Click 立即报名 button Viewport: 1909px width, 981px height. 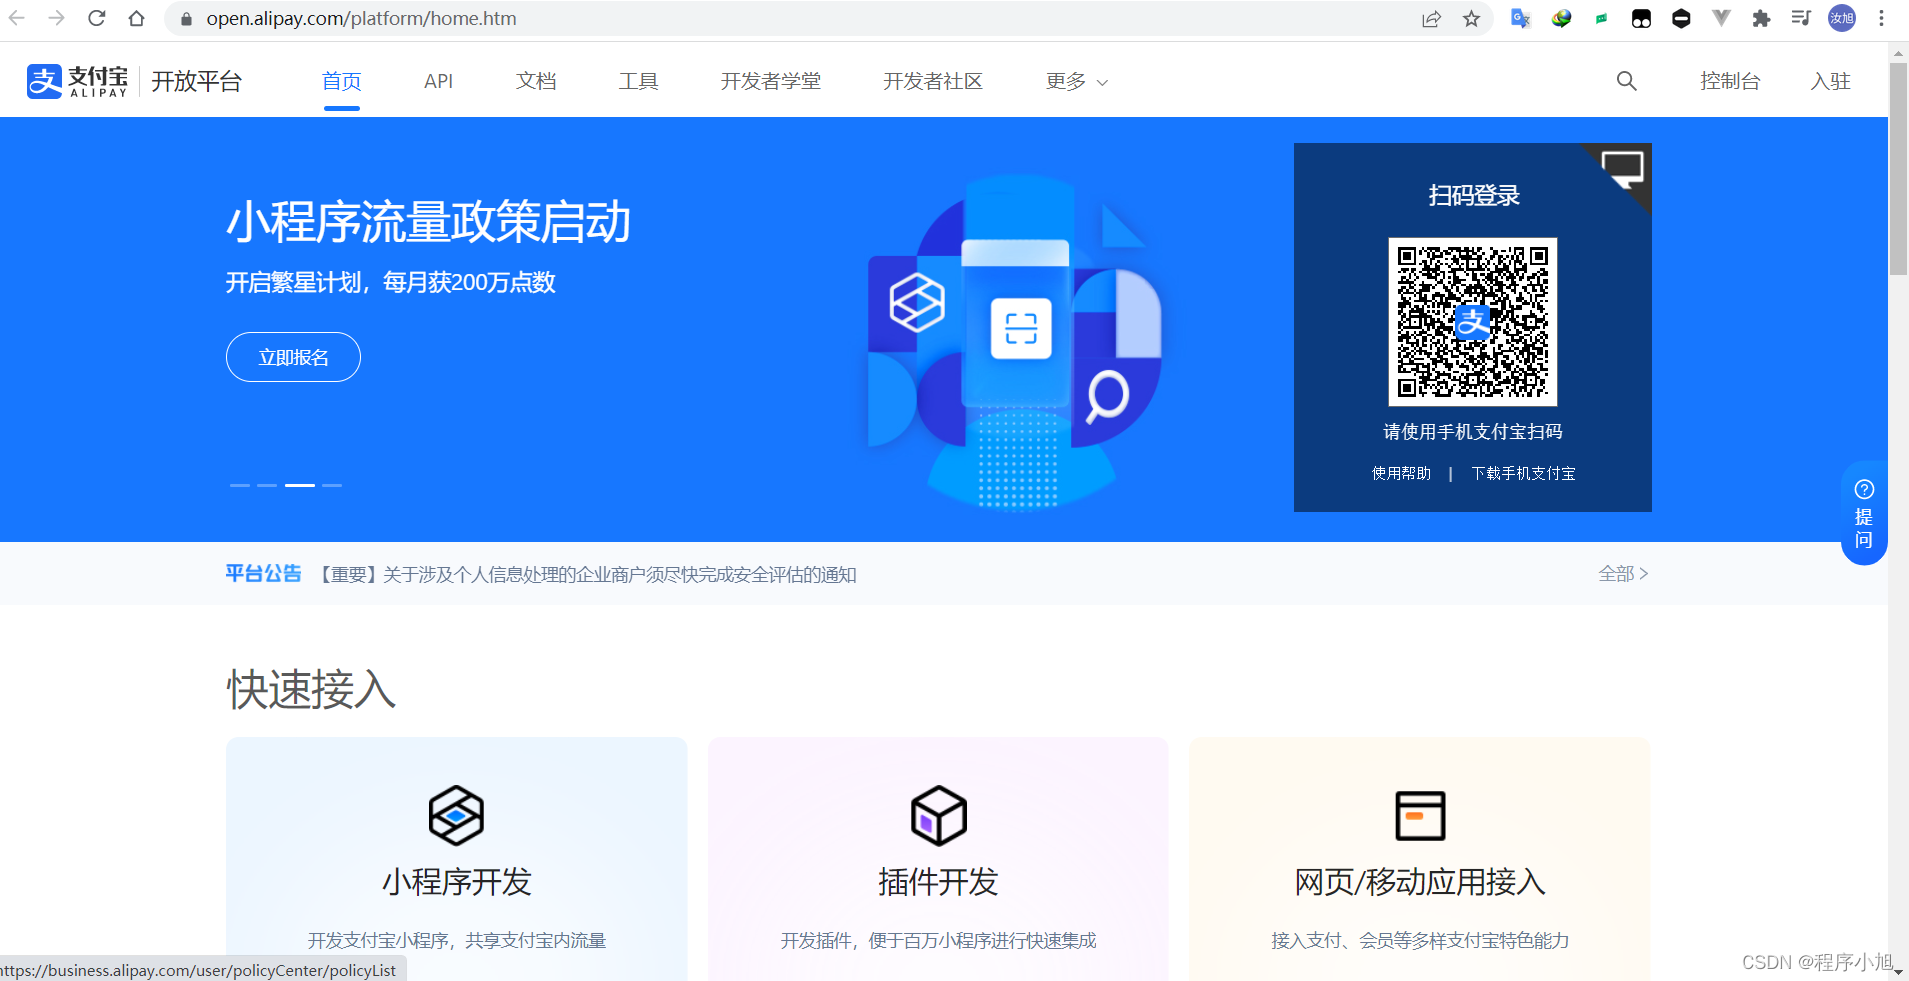pyautogui.click(x=293, y=357)
